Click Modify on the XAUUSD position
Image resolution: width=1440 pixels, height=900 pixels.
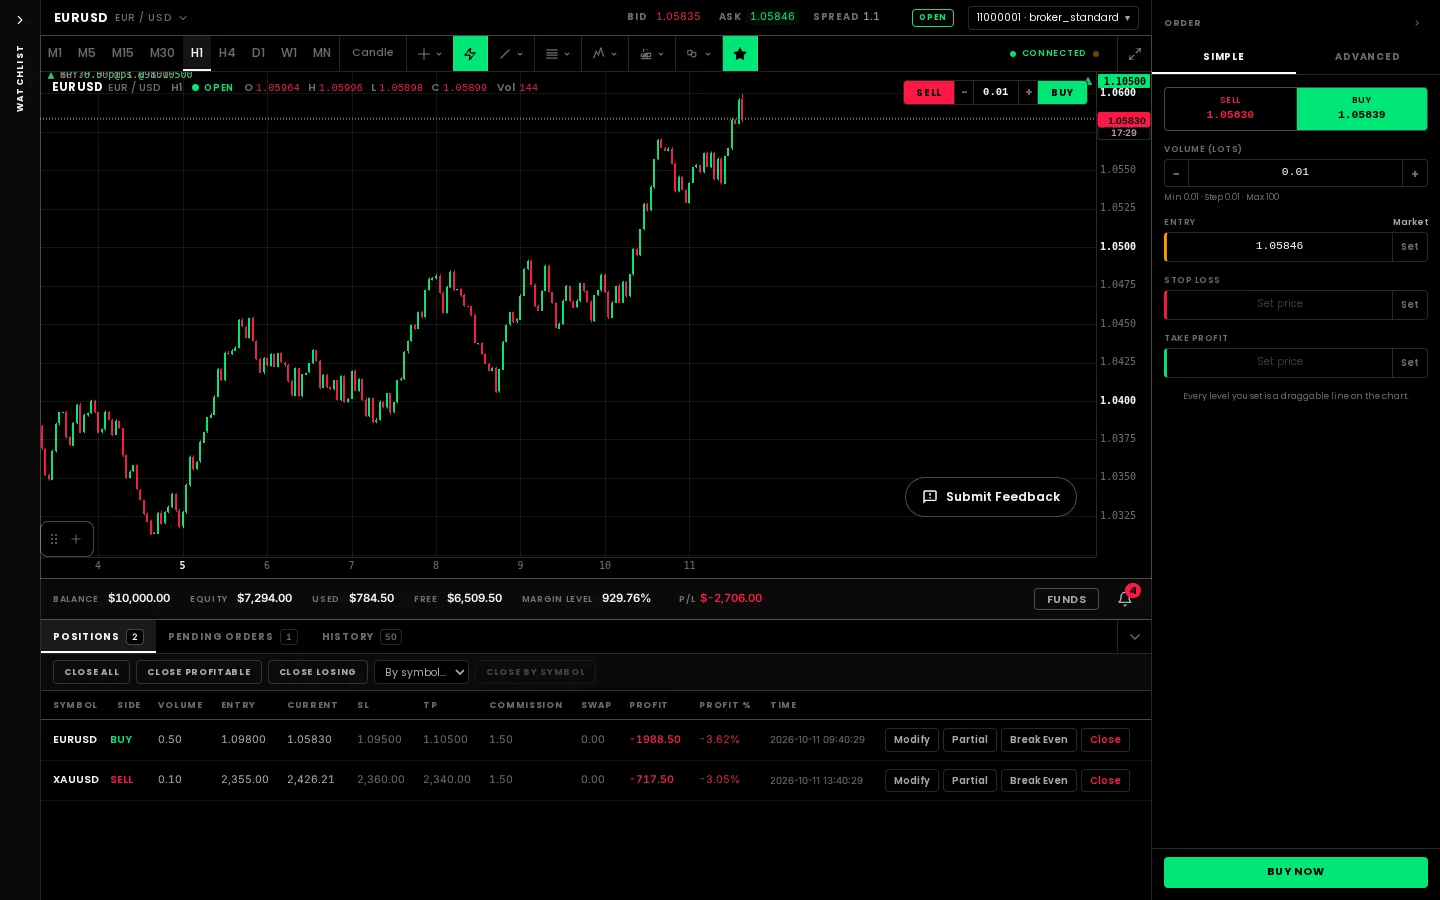pos(912,780)
